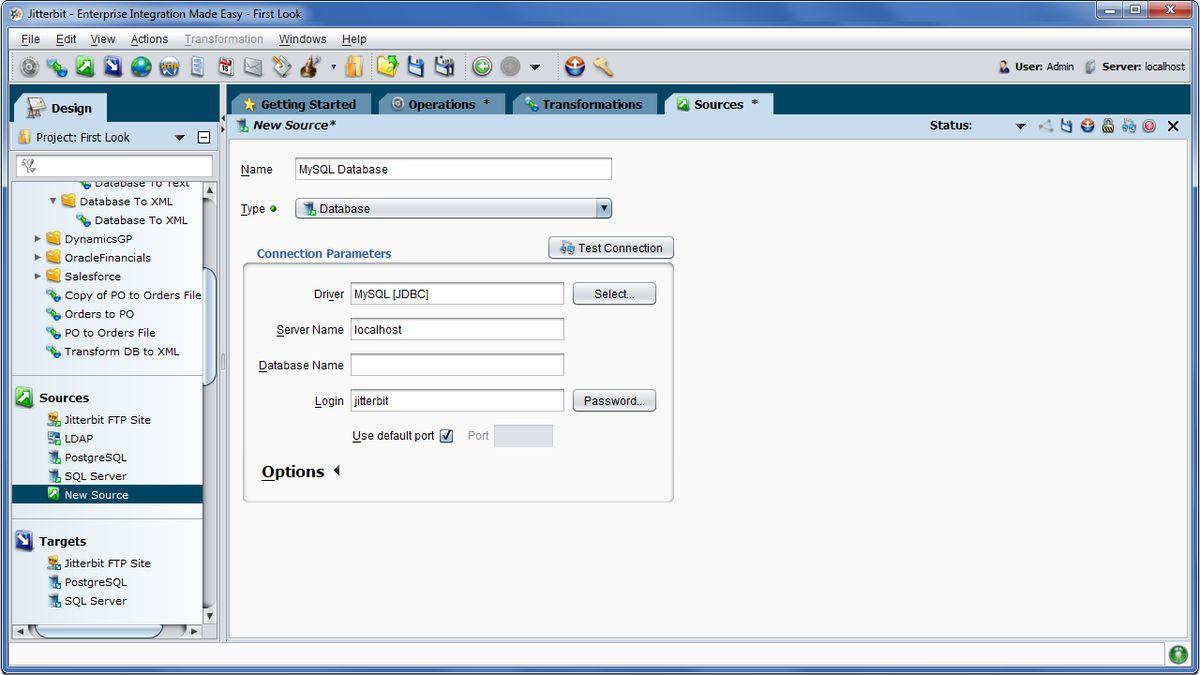Open the File menu
Image resolution: width=1200 pixels, height=675 pixels.
pyautogui.click(x=30, y=39)
